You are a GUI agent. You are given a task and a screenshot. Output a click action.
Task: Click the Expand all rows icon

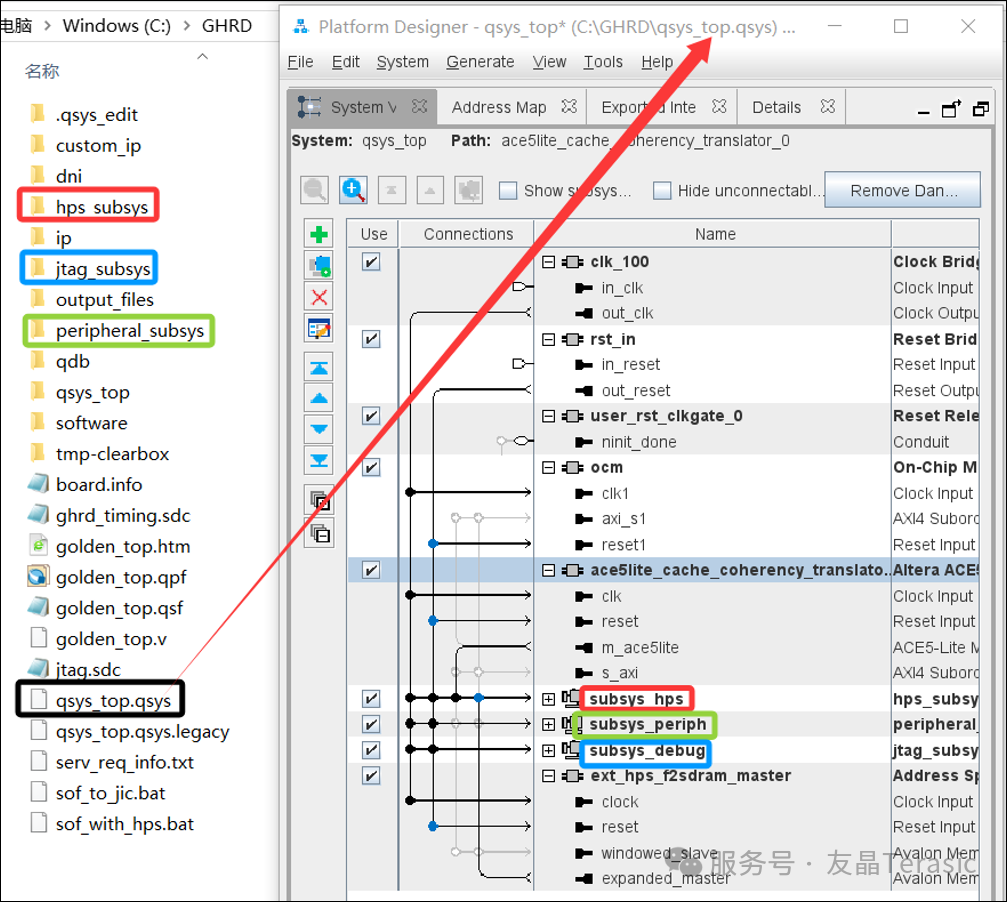pos(319,500)
